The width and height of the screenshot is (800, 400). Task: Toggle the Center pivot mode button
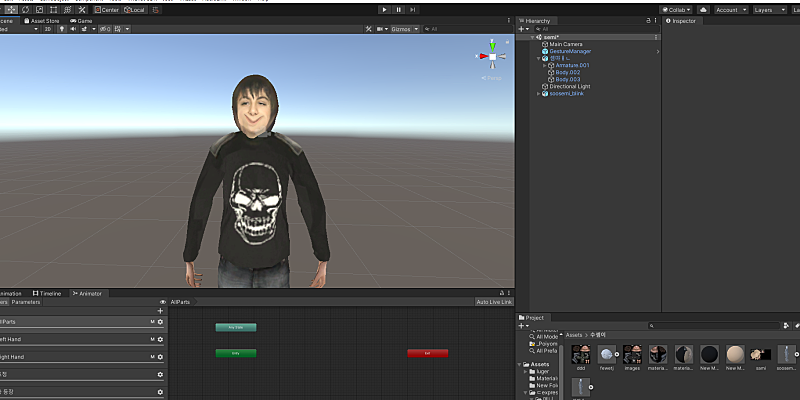(x=106, y=9)
